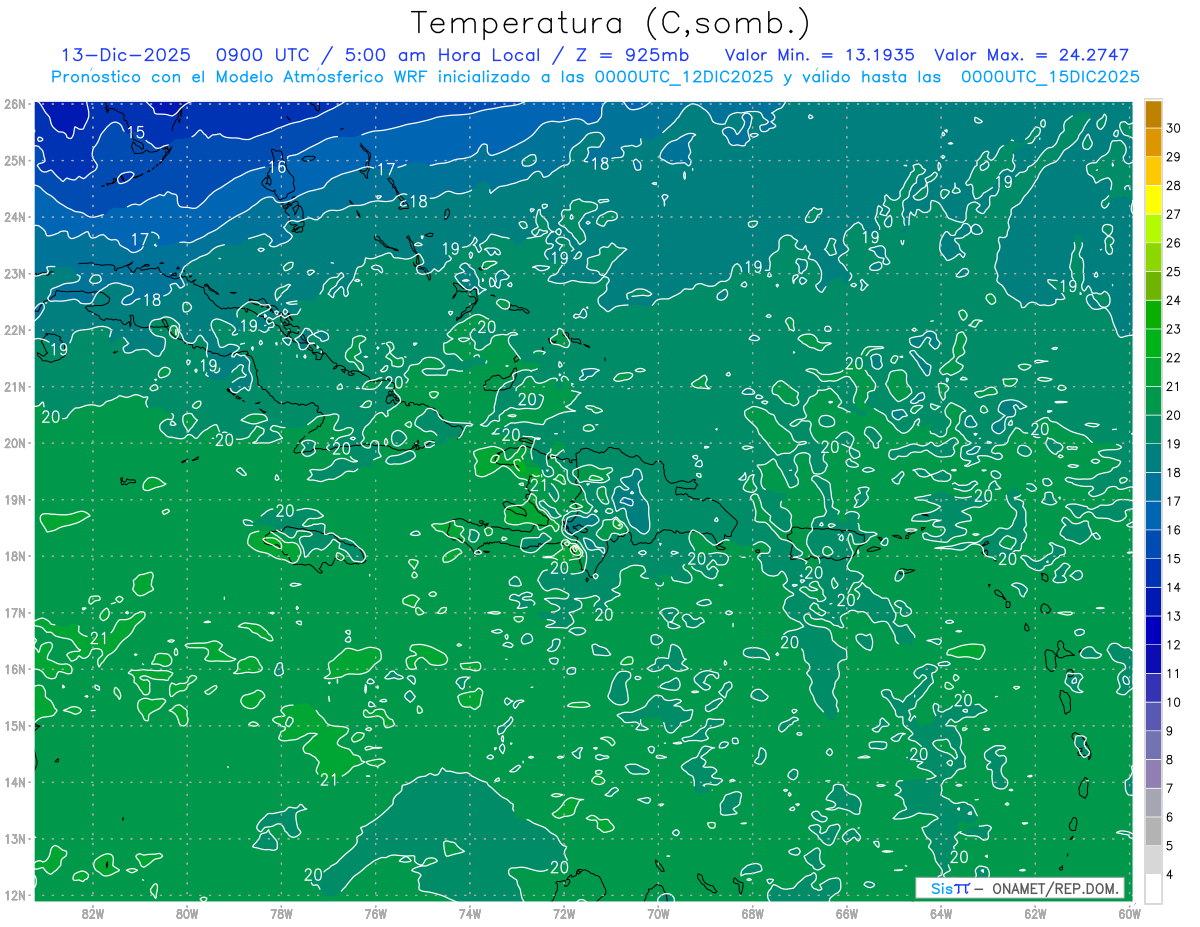Click the teal legend band between 18 and 19
The width and height of the screenshot is (1200, 927).
click(x=1153, y=459)
